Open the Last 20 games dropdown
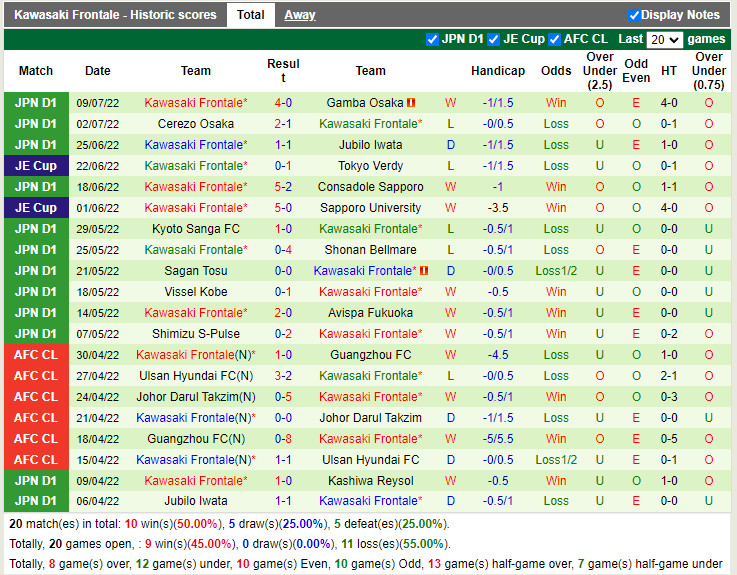The width and height of the screenshot is (737, 575). pyautogui.click(x=664, y=40)
